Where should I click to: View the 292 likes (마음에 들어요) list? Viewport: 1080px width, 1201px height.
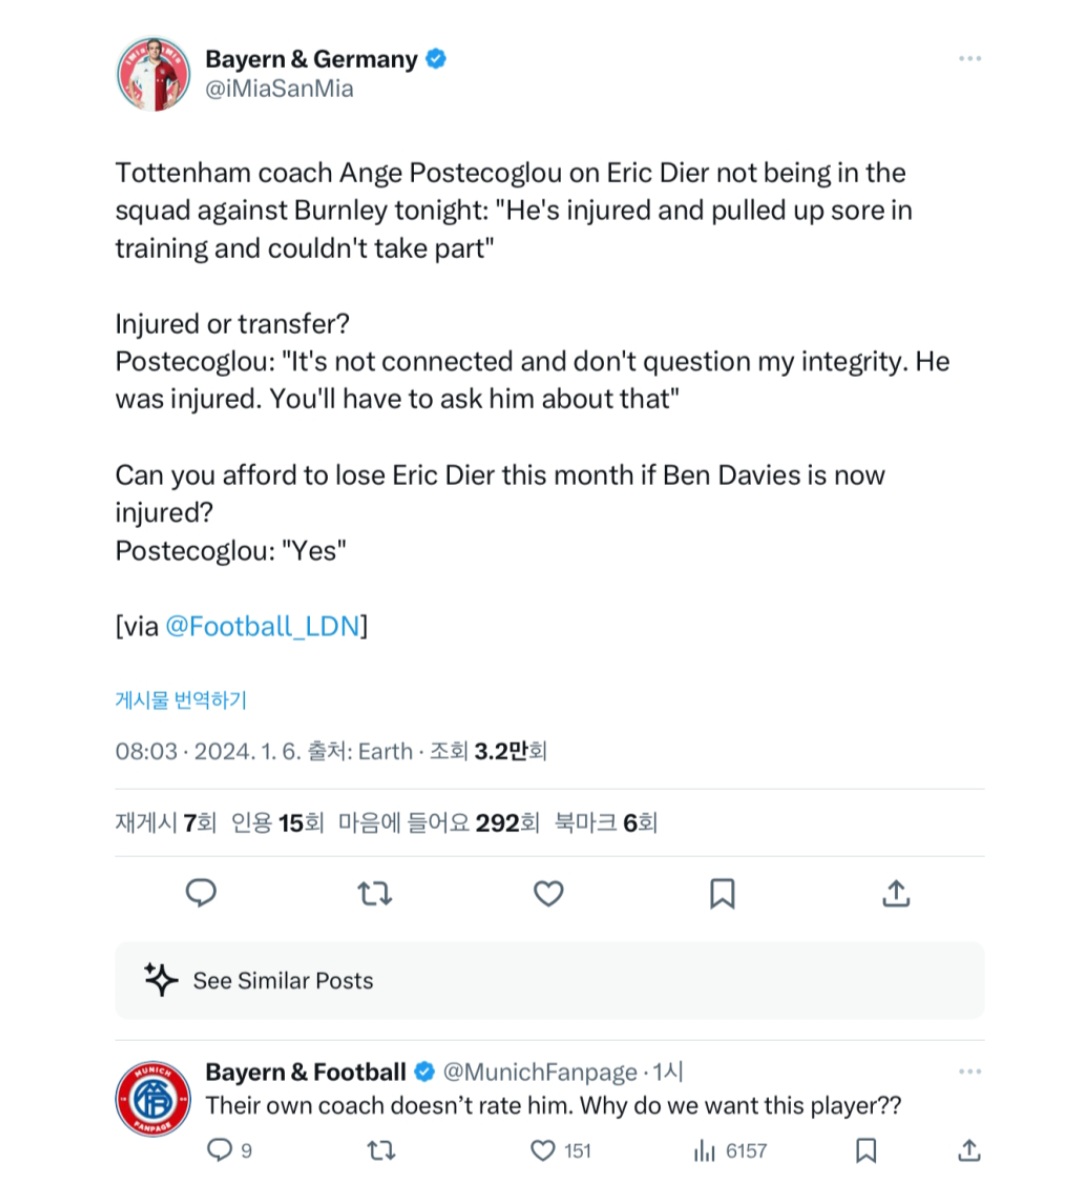point(438,823)
